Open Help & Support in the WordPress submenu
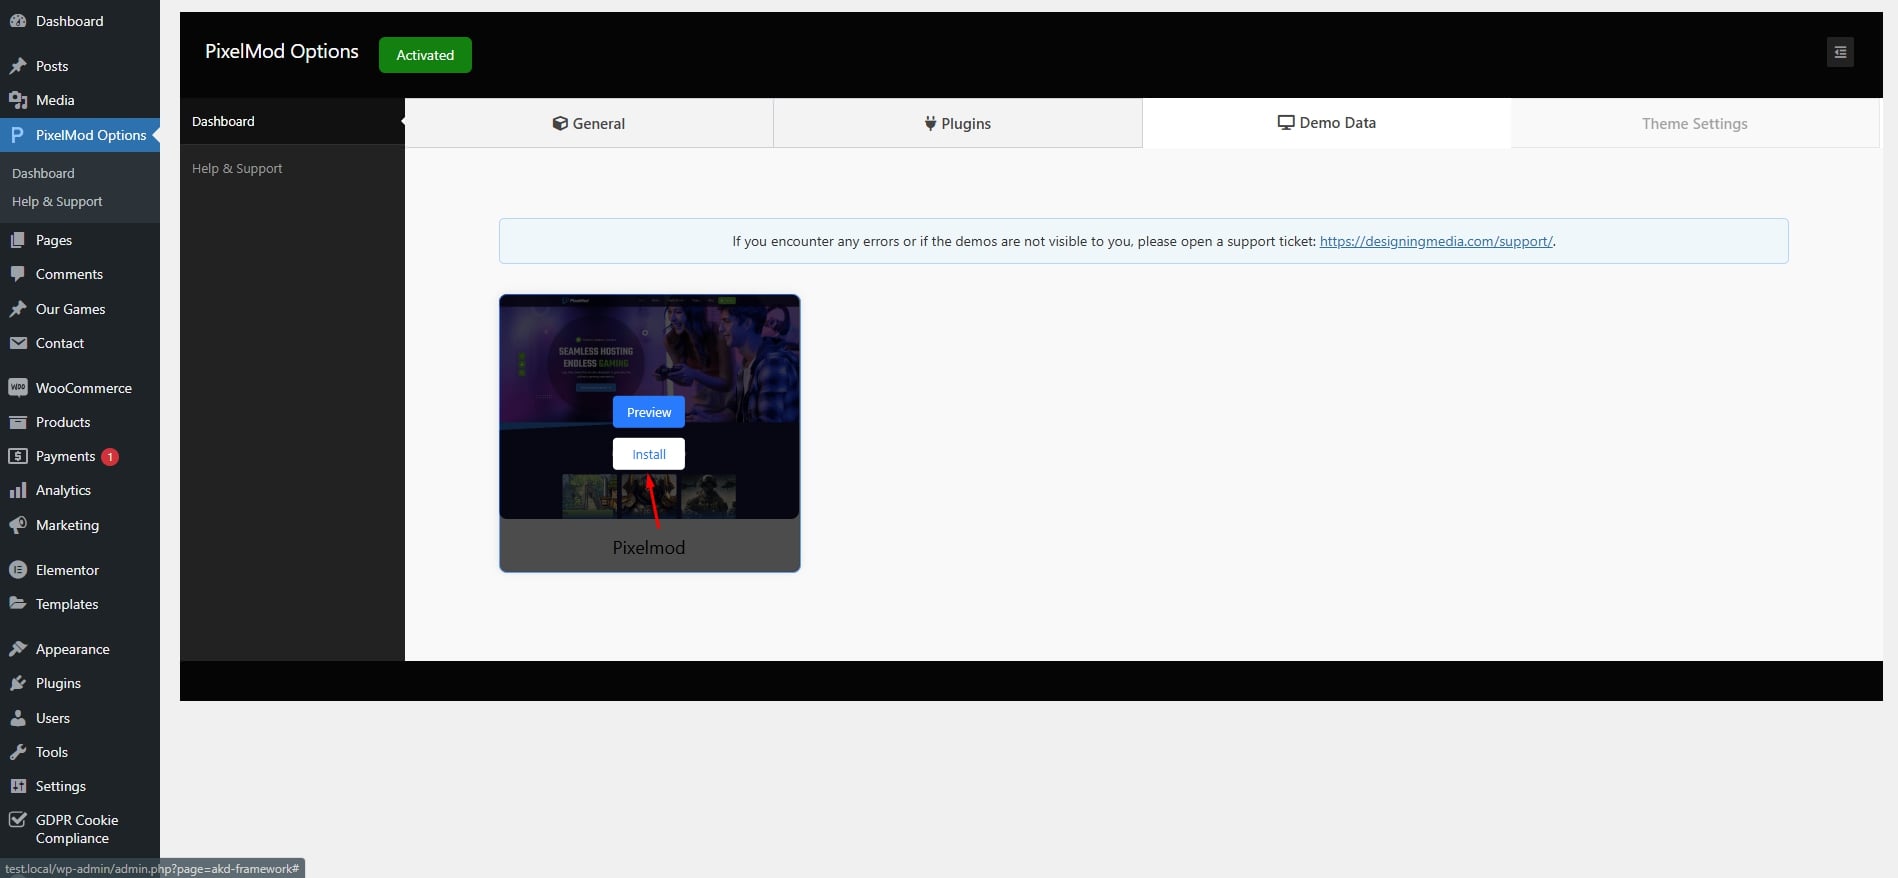This screenshot has width=1898, height=878. 57,201
